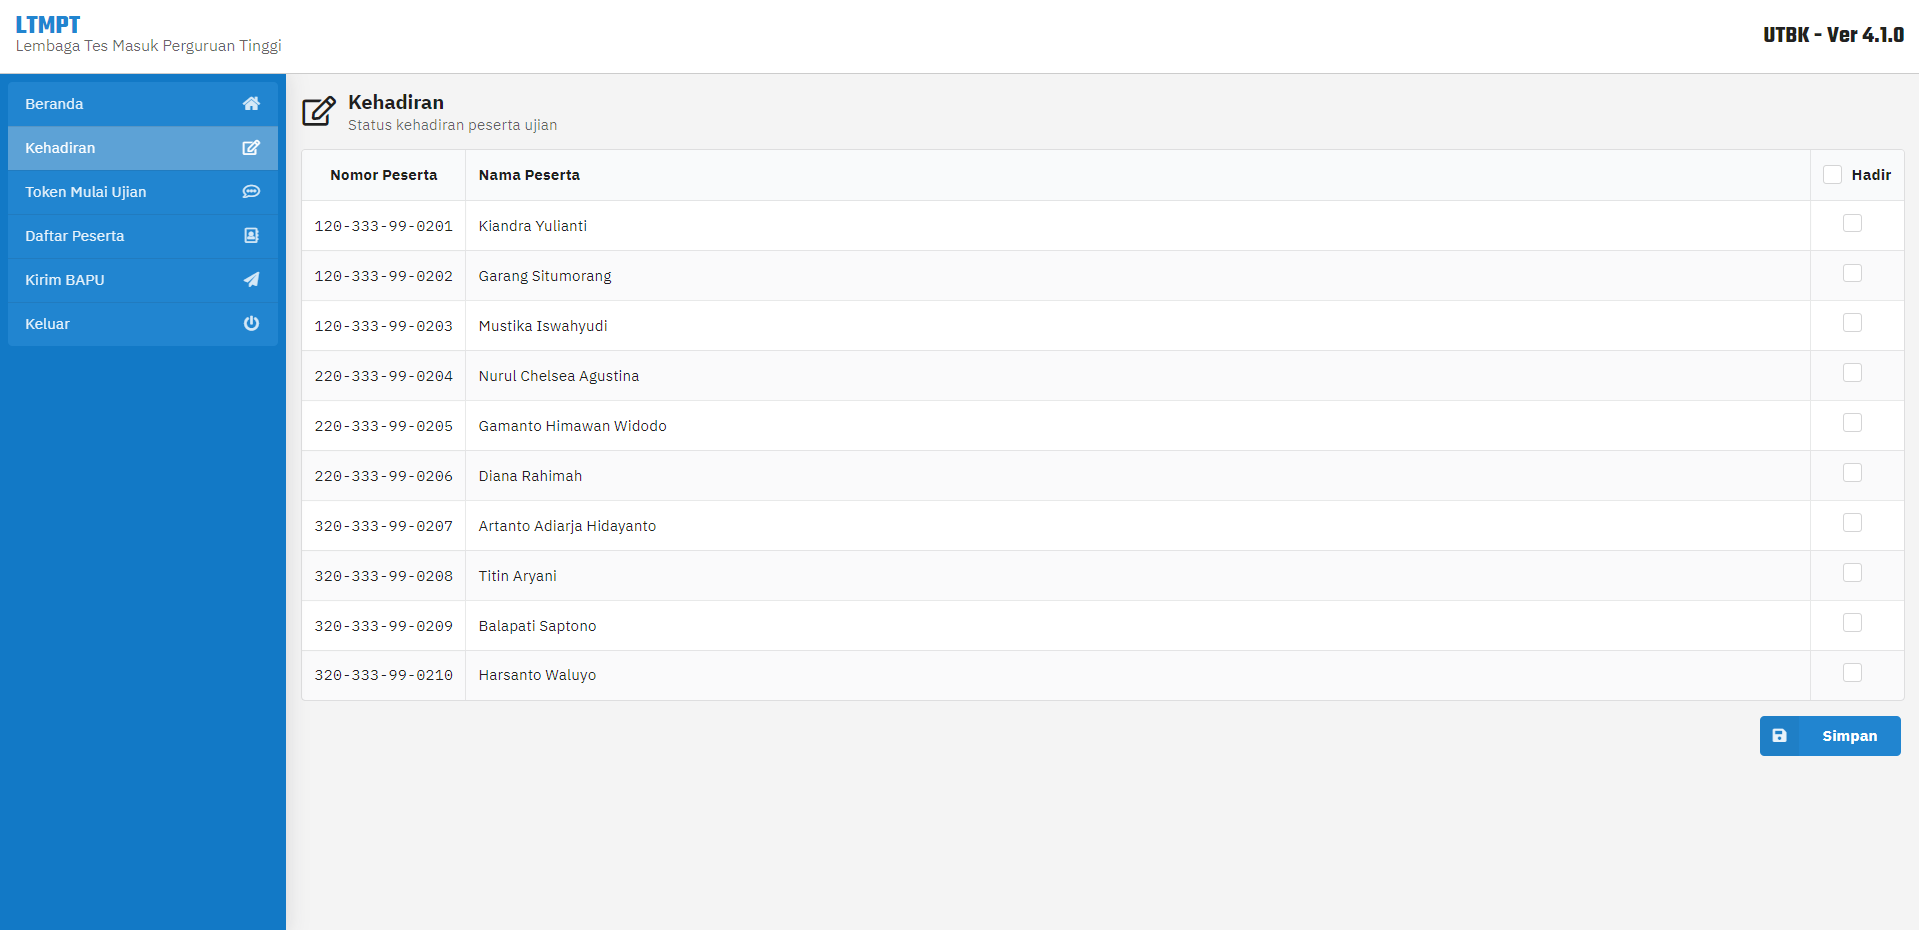Select participant number 220-333-99-0205
This screenshot has width=1919, height=930.
[384, 426]
